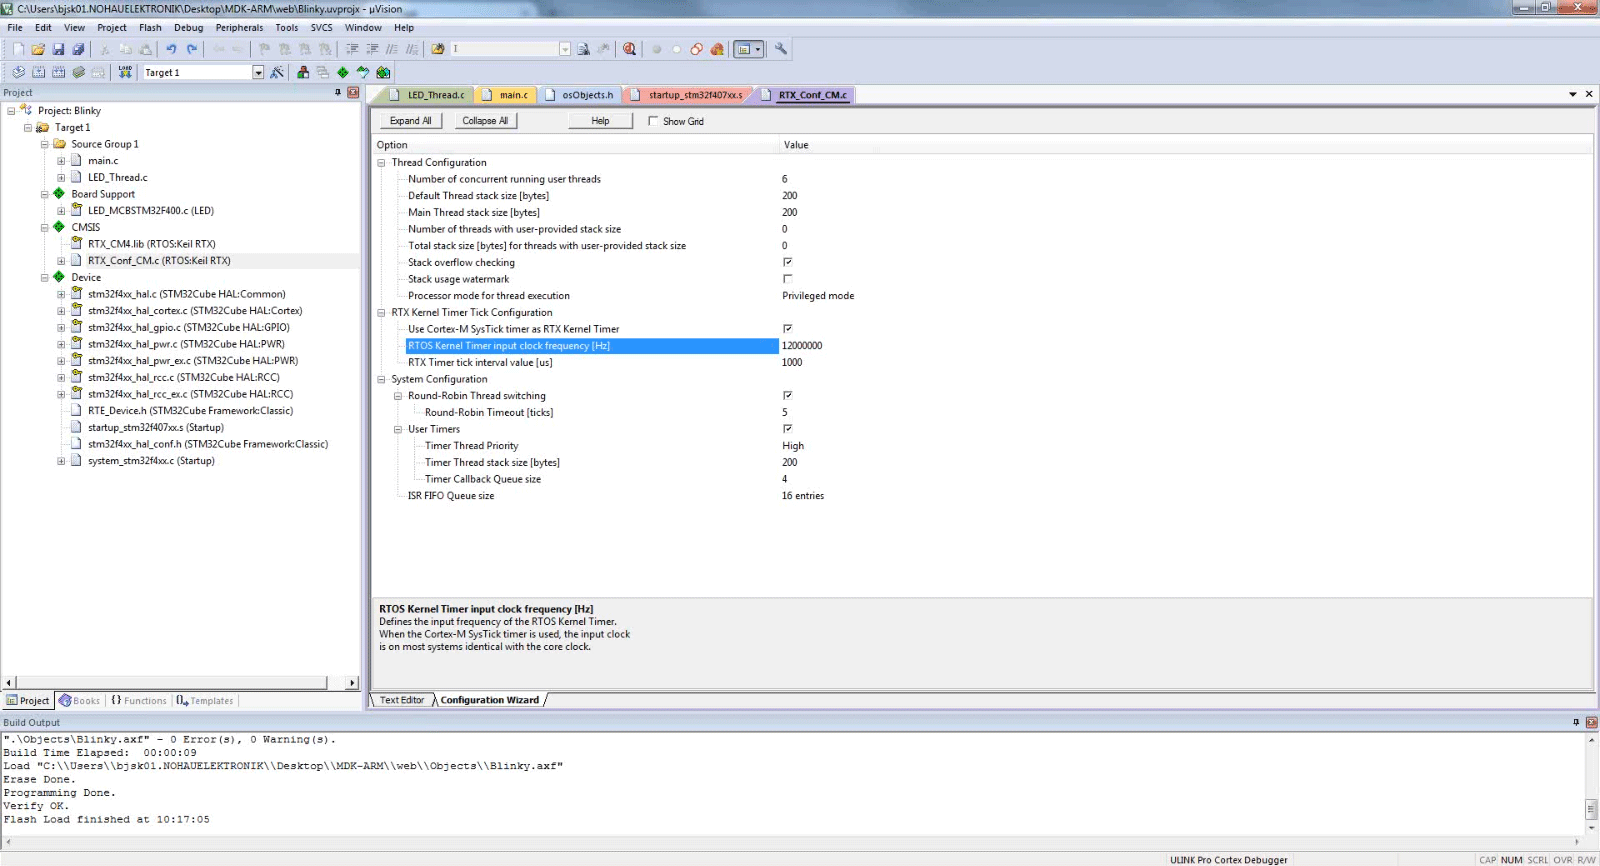
Task: Collapse the Device group in the tree
Action: point(44,278)
